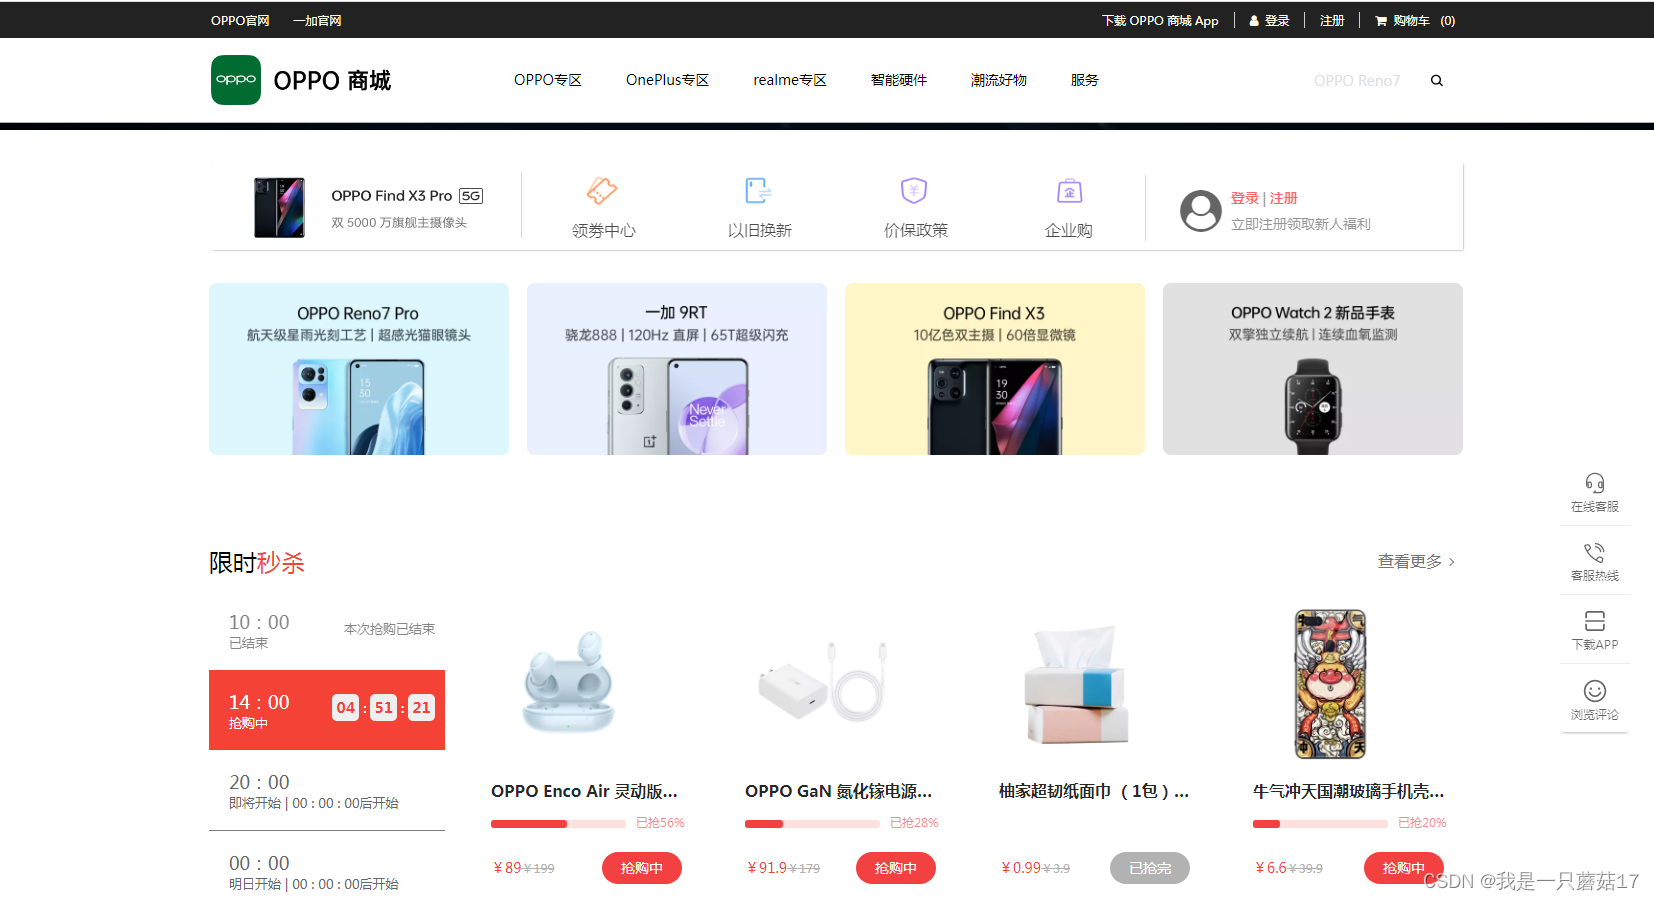Click the OPPO 商城 site title
This screenshot has height=901, width=1654.
[x=332, y=81]
